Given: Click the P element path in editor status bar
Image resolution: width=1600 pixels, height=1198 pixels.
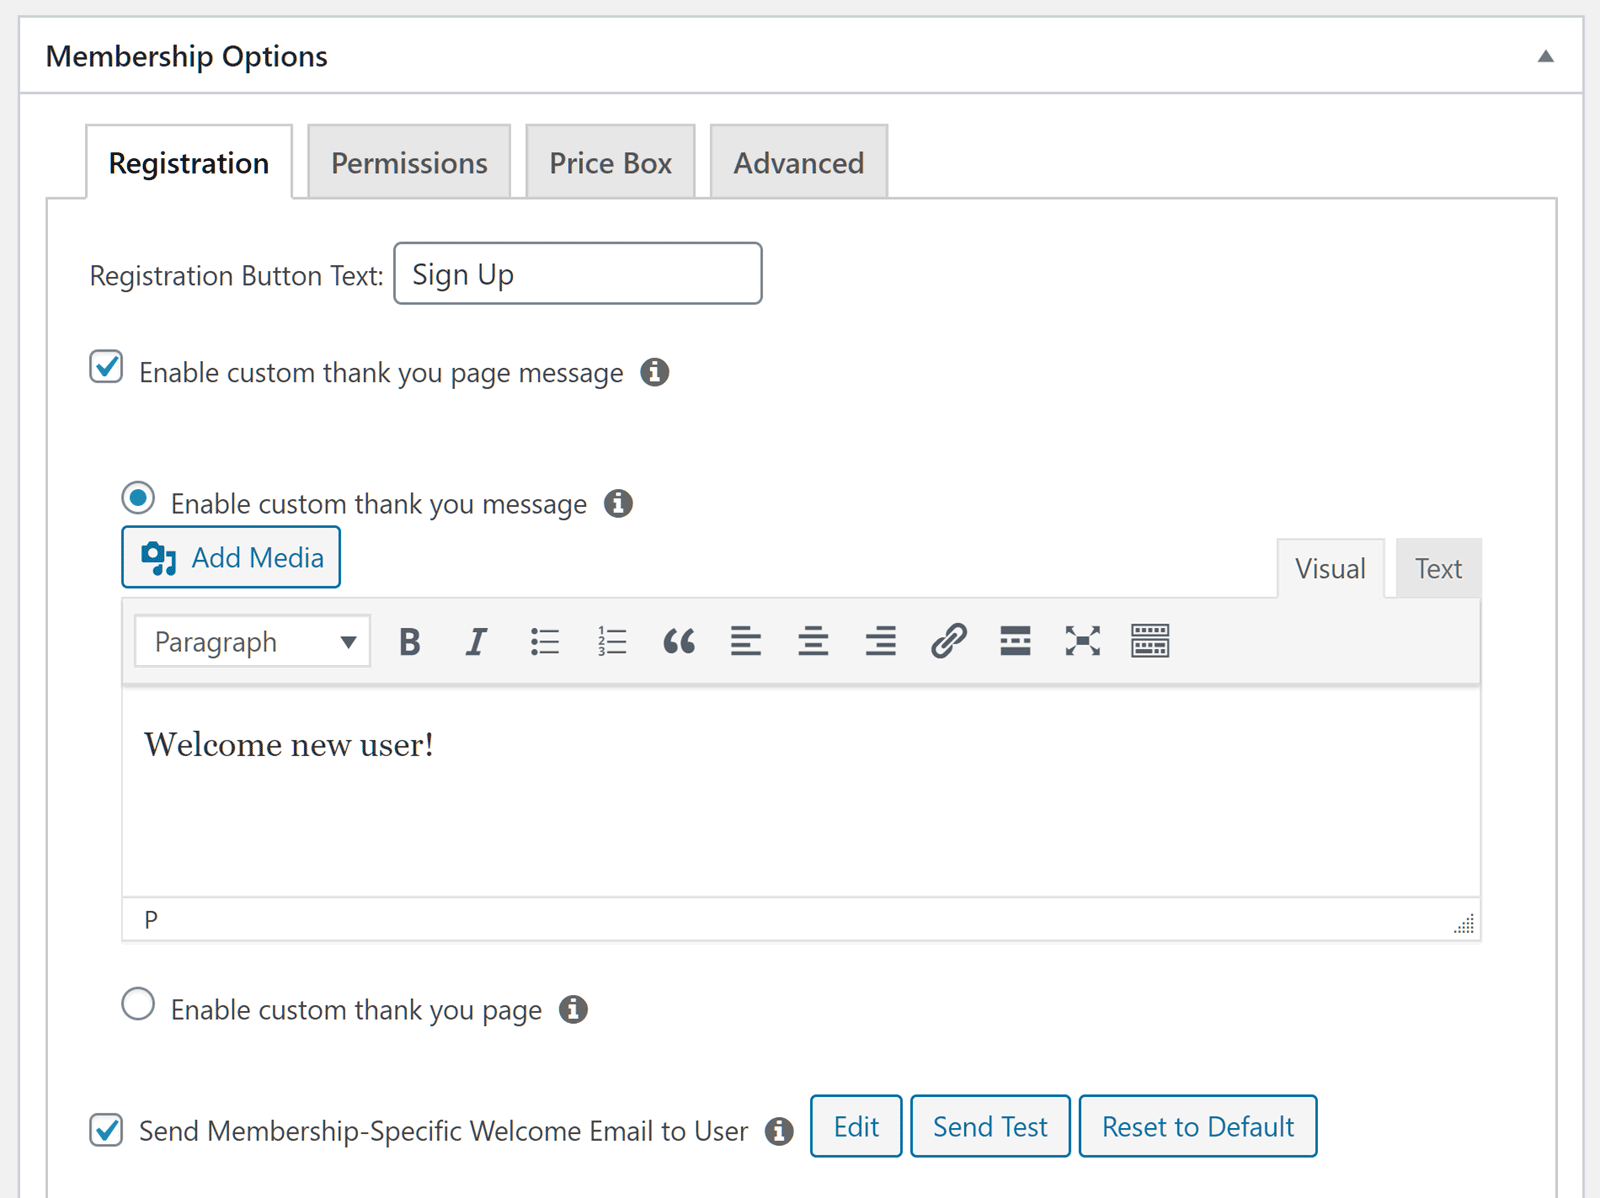Looking at the screenshot, I should click(151, 920).
